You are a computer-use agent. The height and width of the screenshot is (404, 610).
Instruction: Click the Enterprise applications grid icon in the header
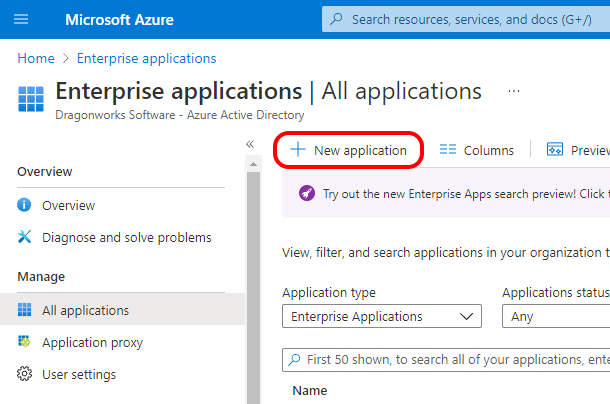(31, 99)
